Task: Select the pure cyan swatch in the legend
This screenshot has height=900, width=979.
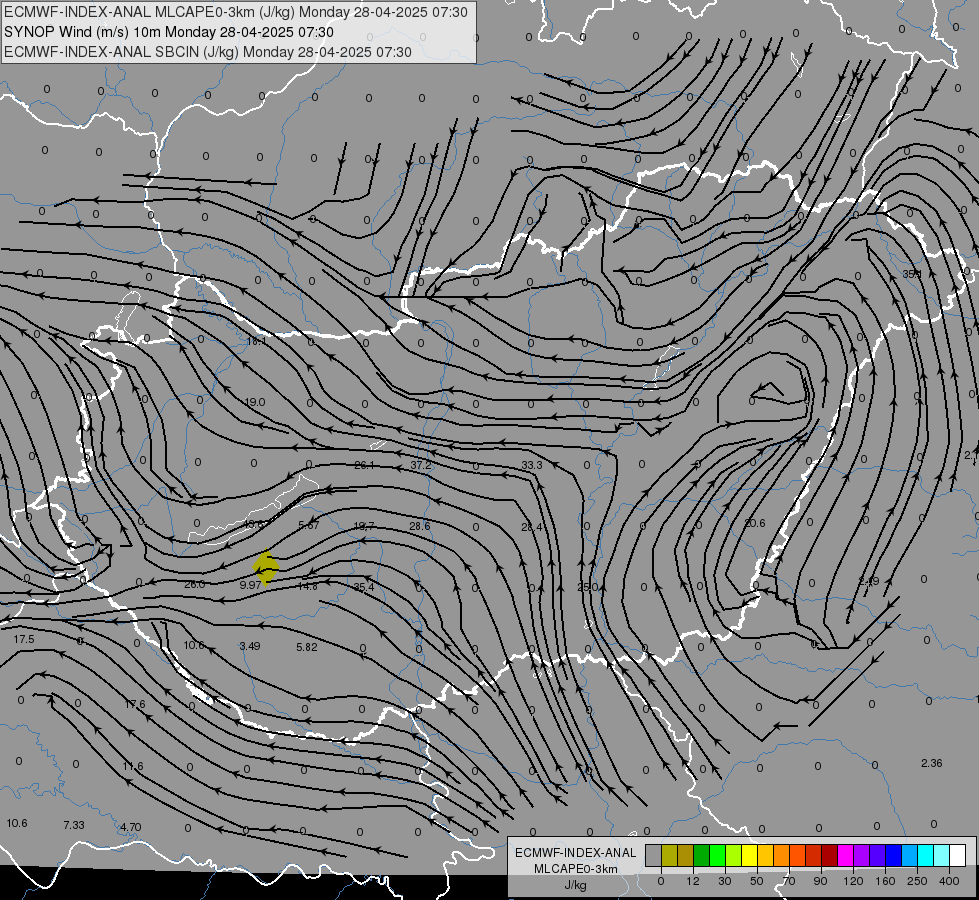Action: (925, 855)
